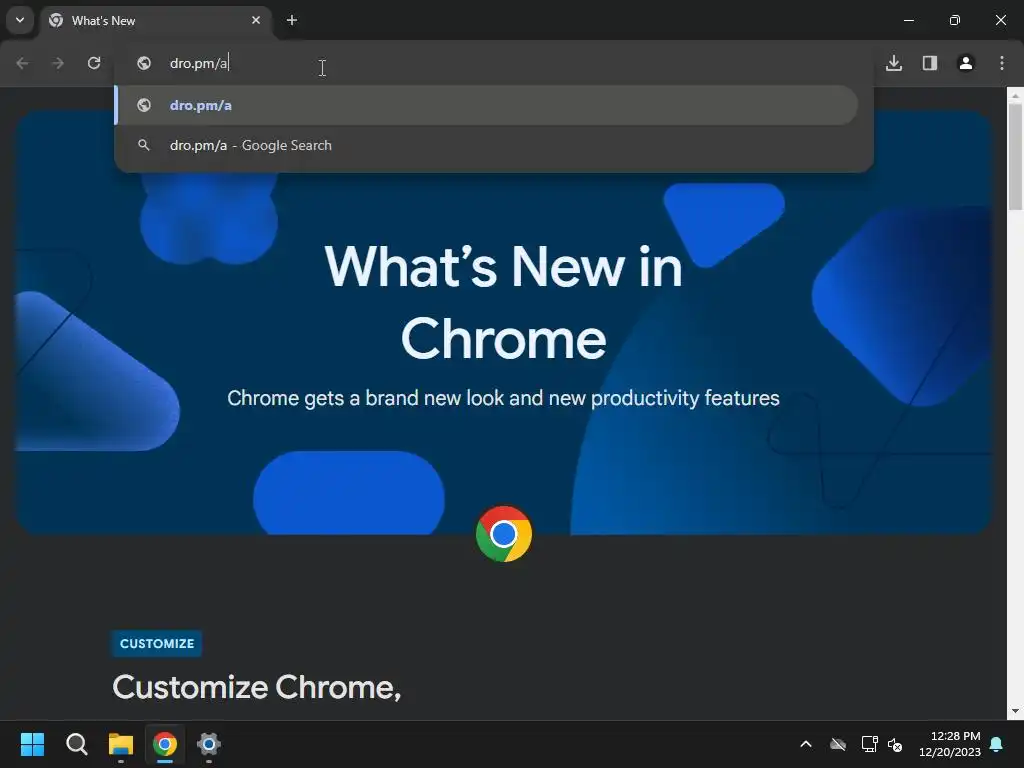
Task: Open the Windows Start menu
Action: pyautogui.click(x=32, y=744)
